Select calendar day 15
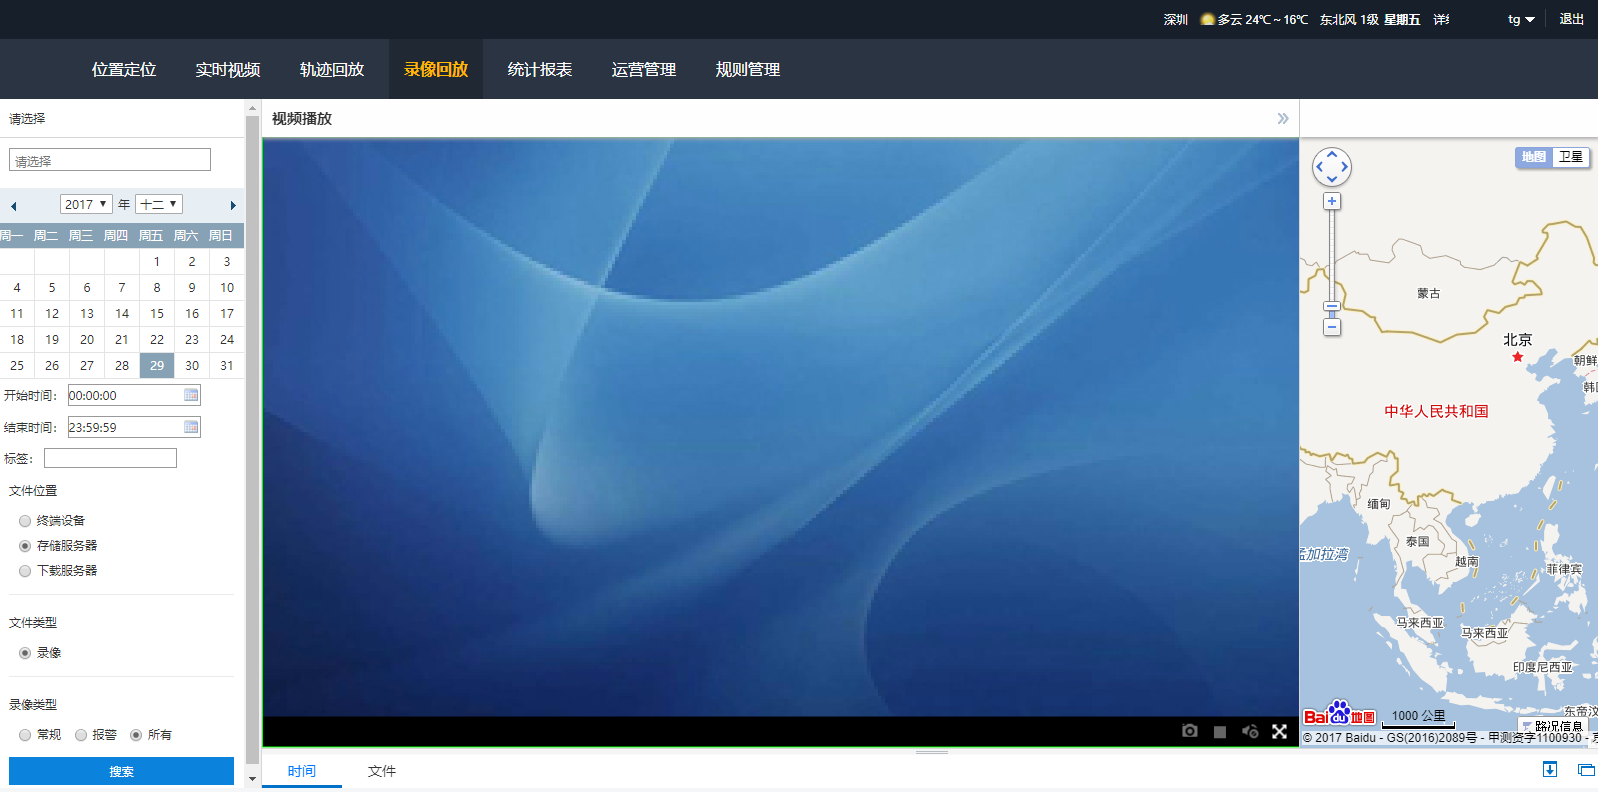The height and width of the screenshot is (792, 1598). [157, 313]
